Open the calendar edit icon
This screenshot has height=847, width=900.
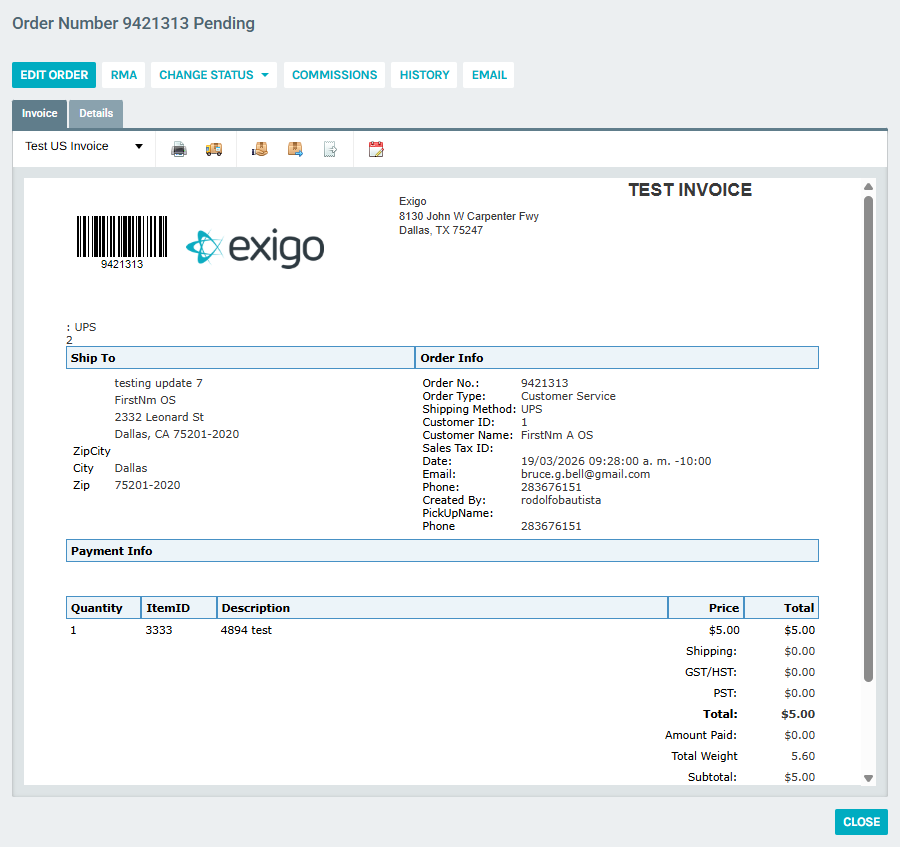(375, 148)
